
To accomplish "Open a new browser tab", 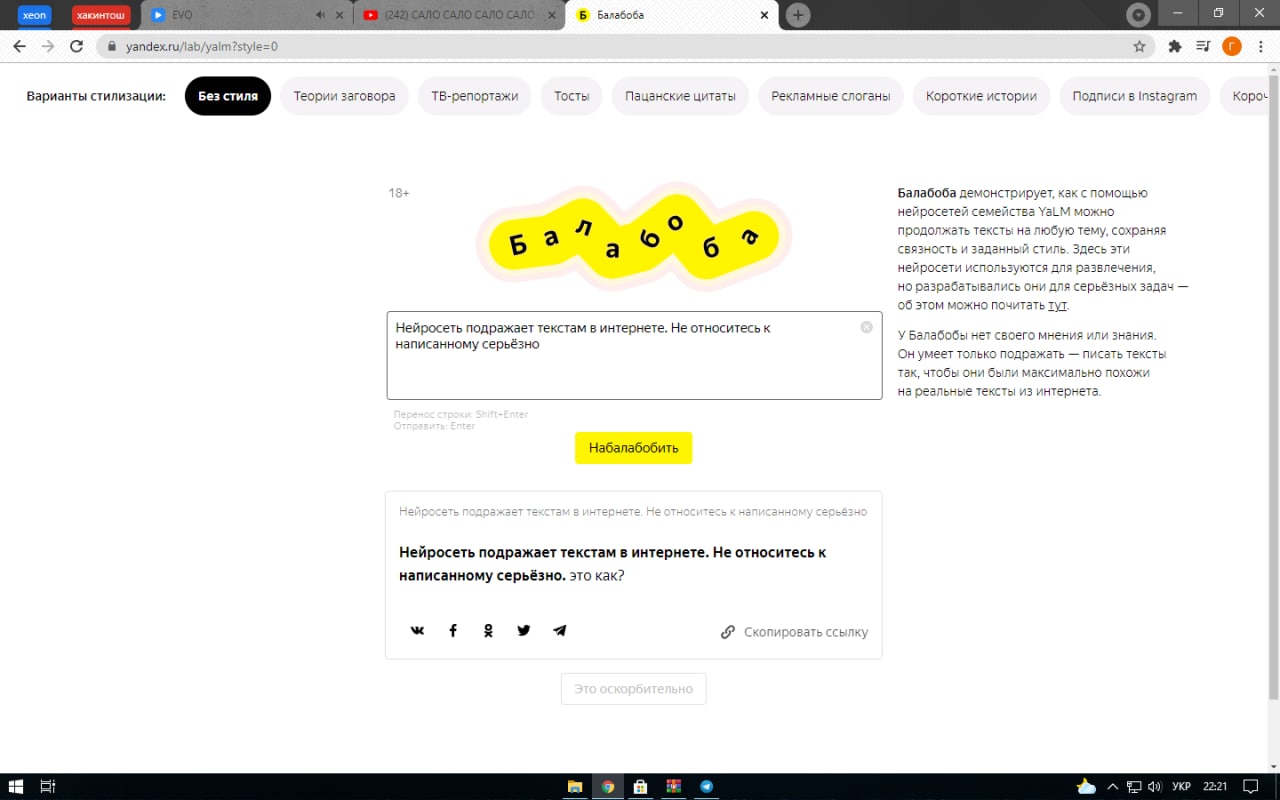I will (x=797, y=15).
